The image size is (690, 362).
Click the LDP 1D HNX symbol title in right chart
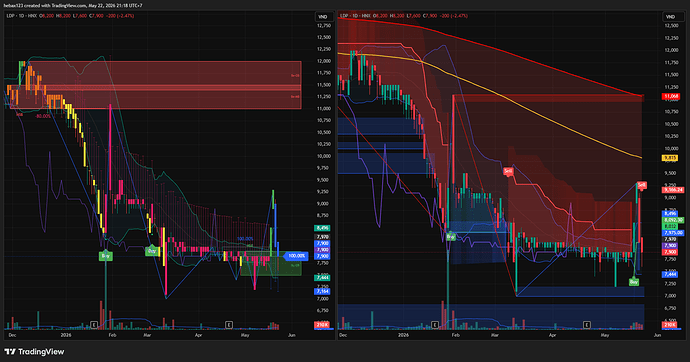click(x=355, y=16)
